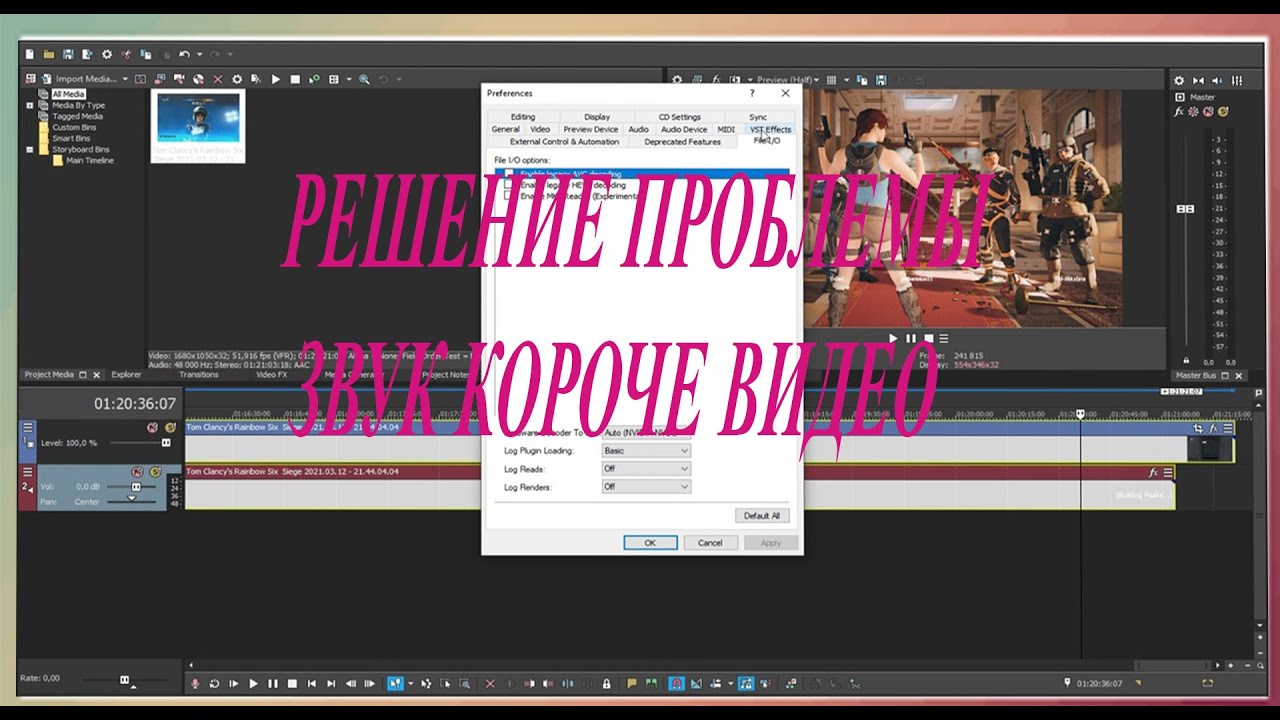This screenshot has height=720, width=1280.
Task: Create a new project from toolbar
Action: point(30,53)
